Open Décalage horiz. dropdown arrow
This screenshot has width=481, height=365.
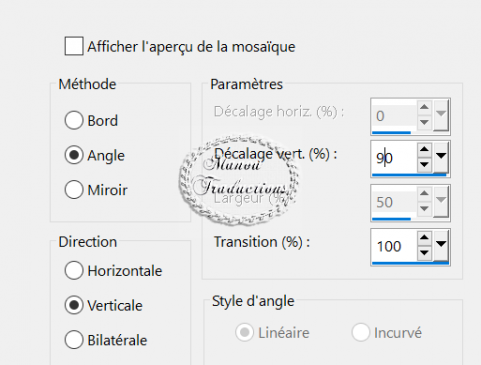point(441,114)
